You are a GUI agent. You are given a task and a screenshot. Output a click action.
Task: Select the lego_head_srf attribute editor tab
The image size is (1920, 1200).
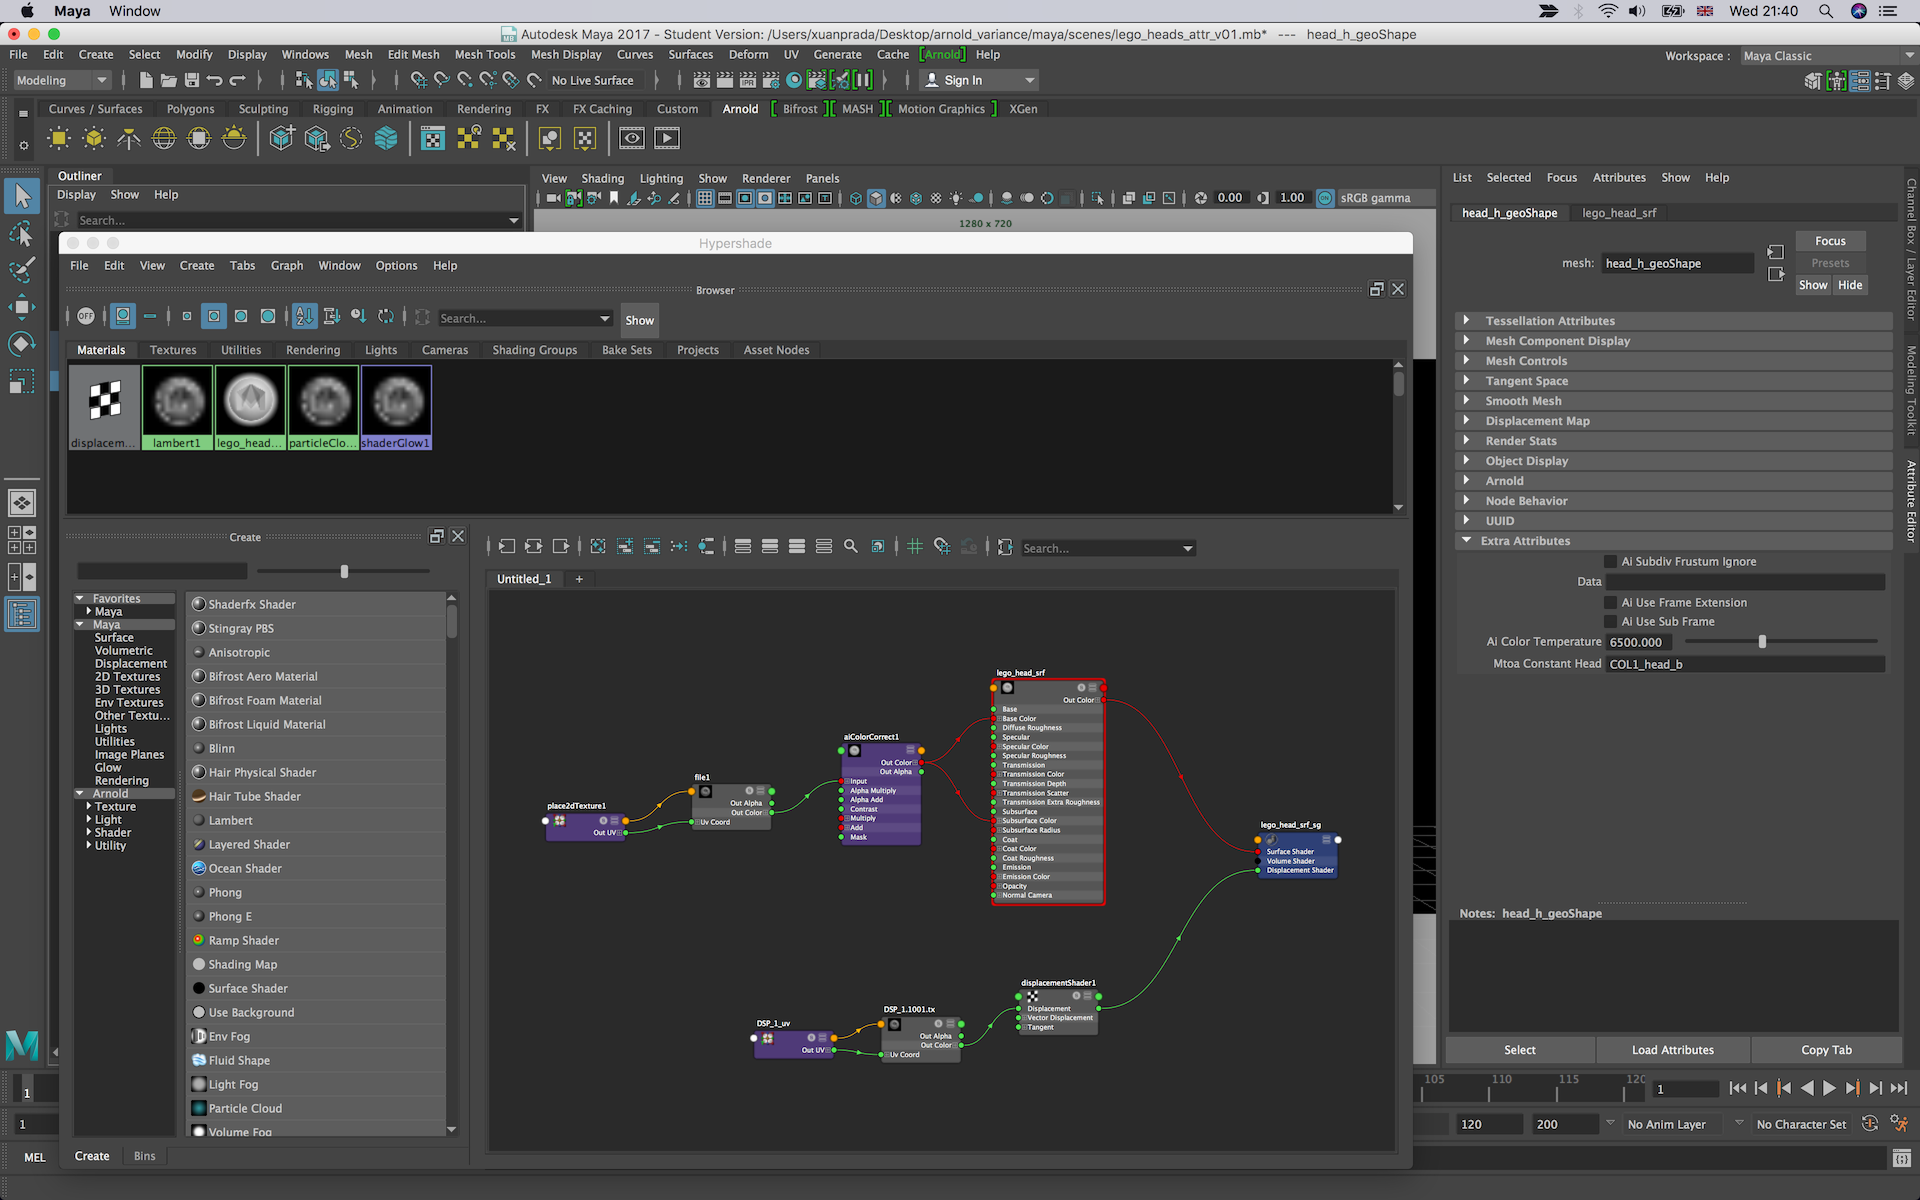(1619, 213)
